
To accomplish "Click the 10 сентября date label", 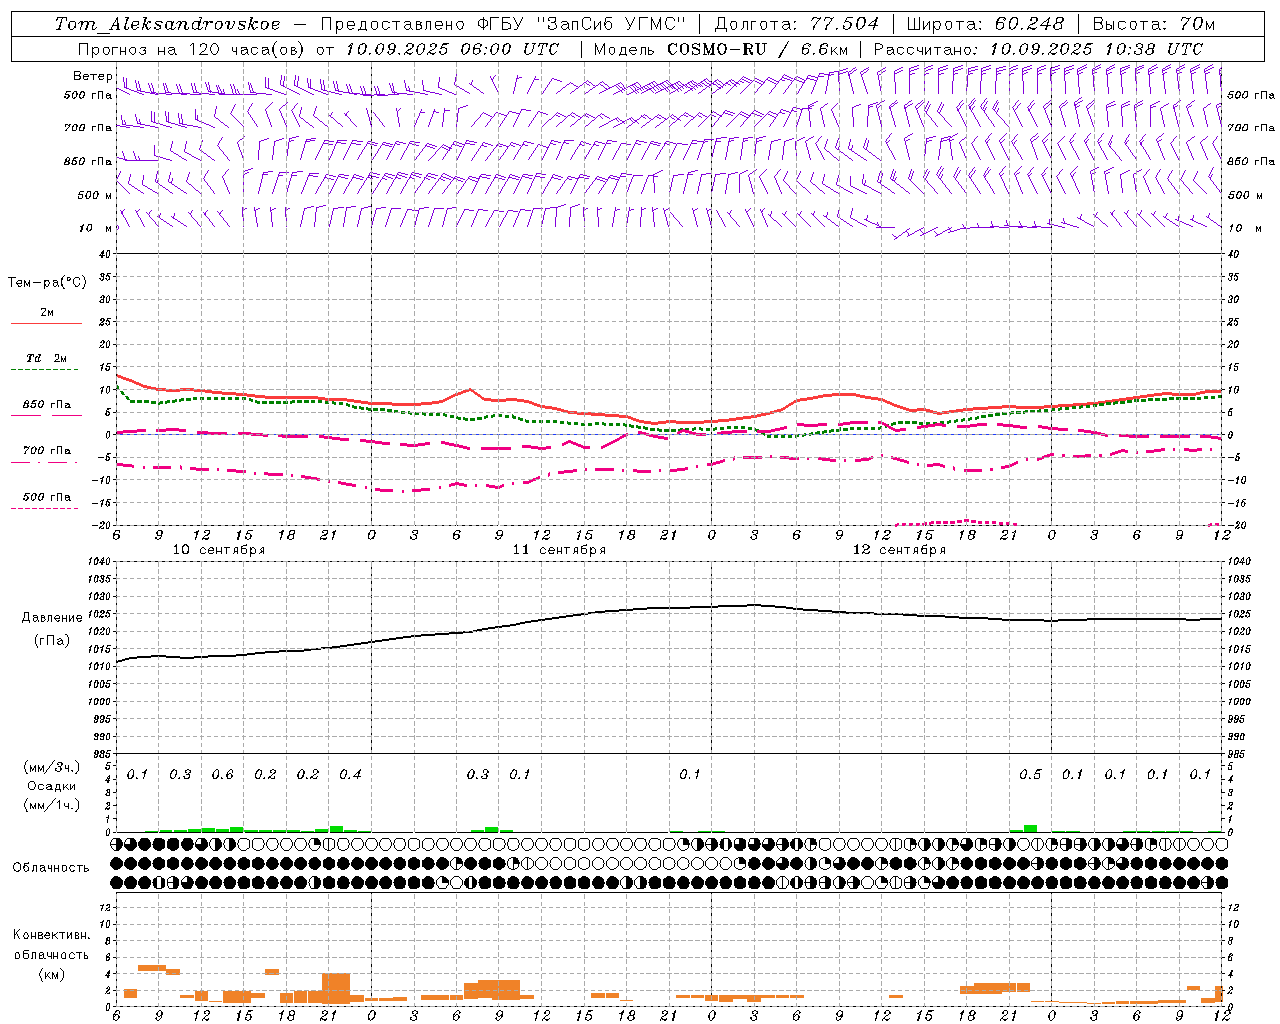I will (x=219, y=550).
